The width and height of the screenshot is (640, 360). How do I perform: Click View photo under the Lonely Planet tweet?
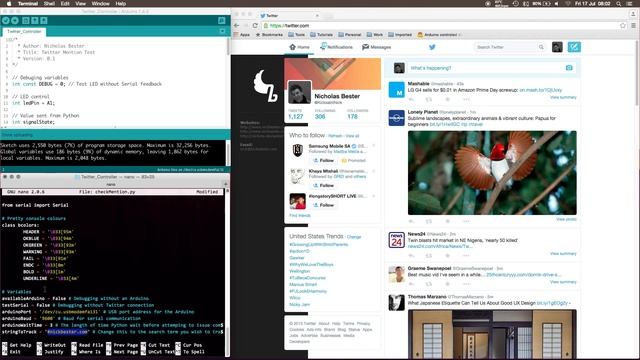567,219
